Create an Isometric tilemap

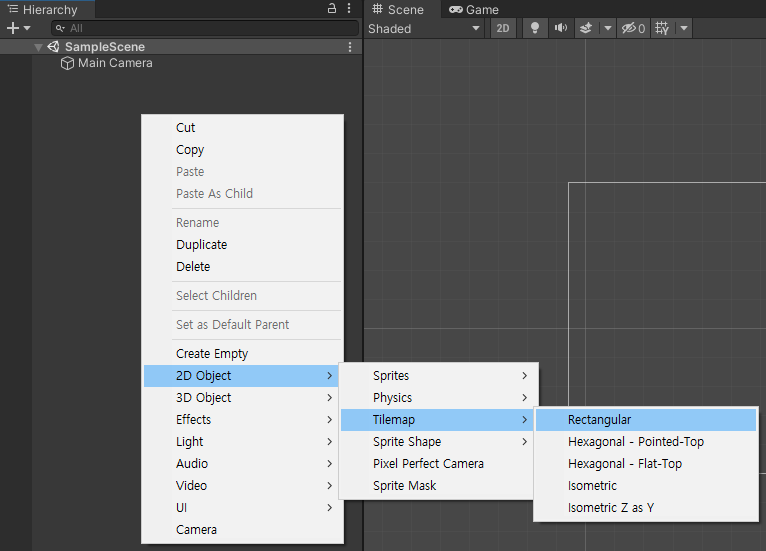(646, 486)
